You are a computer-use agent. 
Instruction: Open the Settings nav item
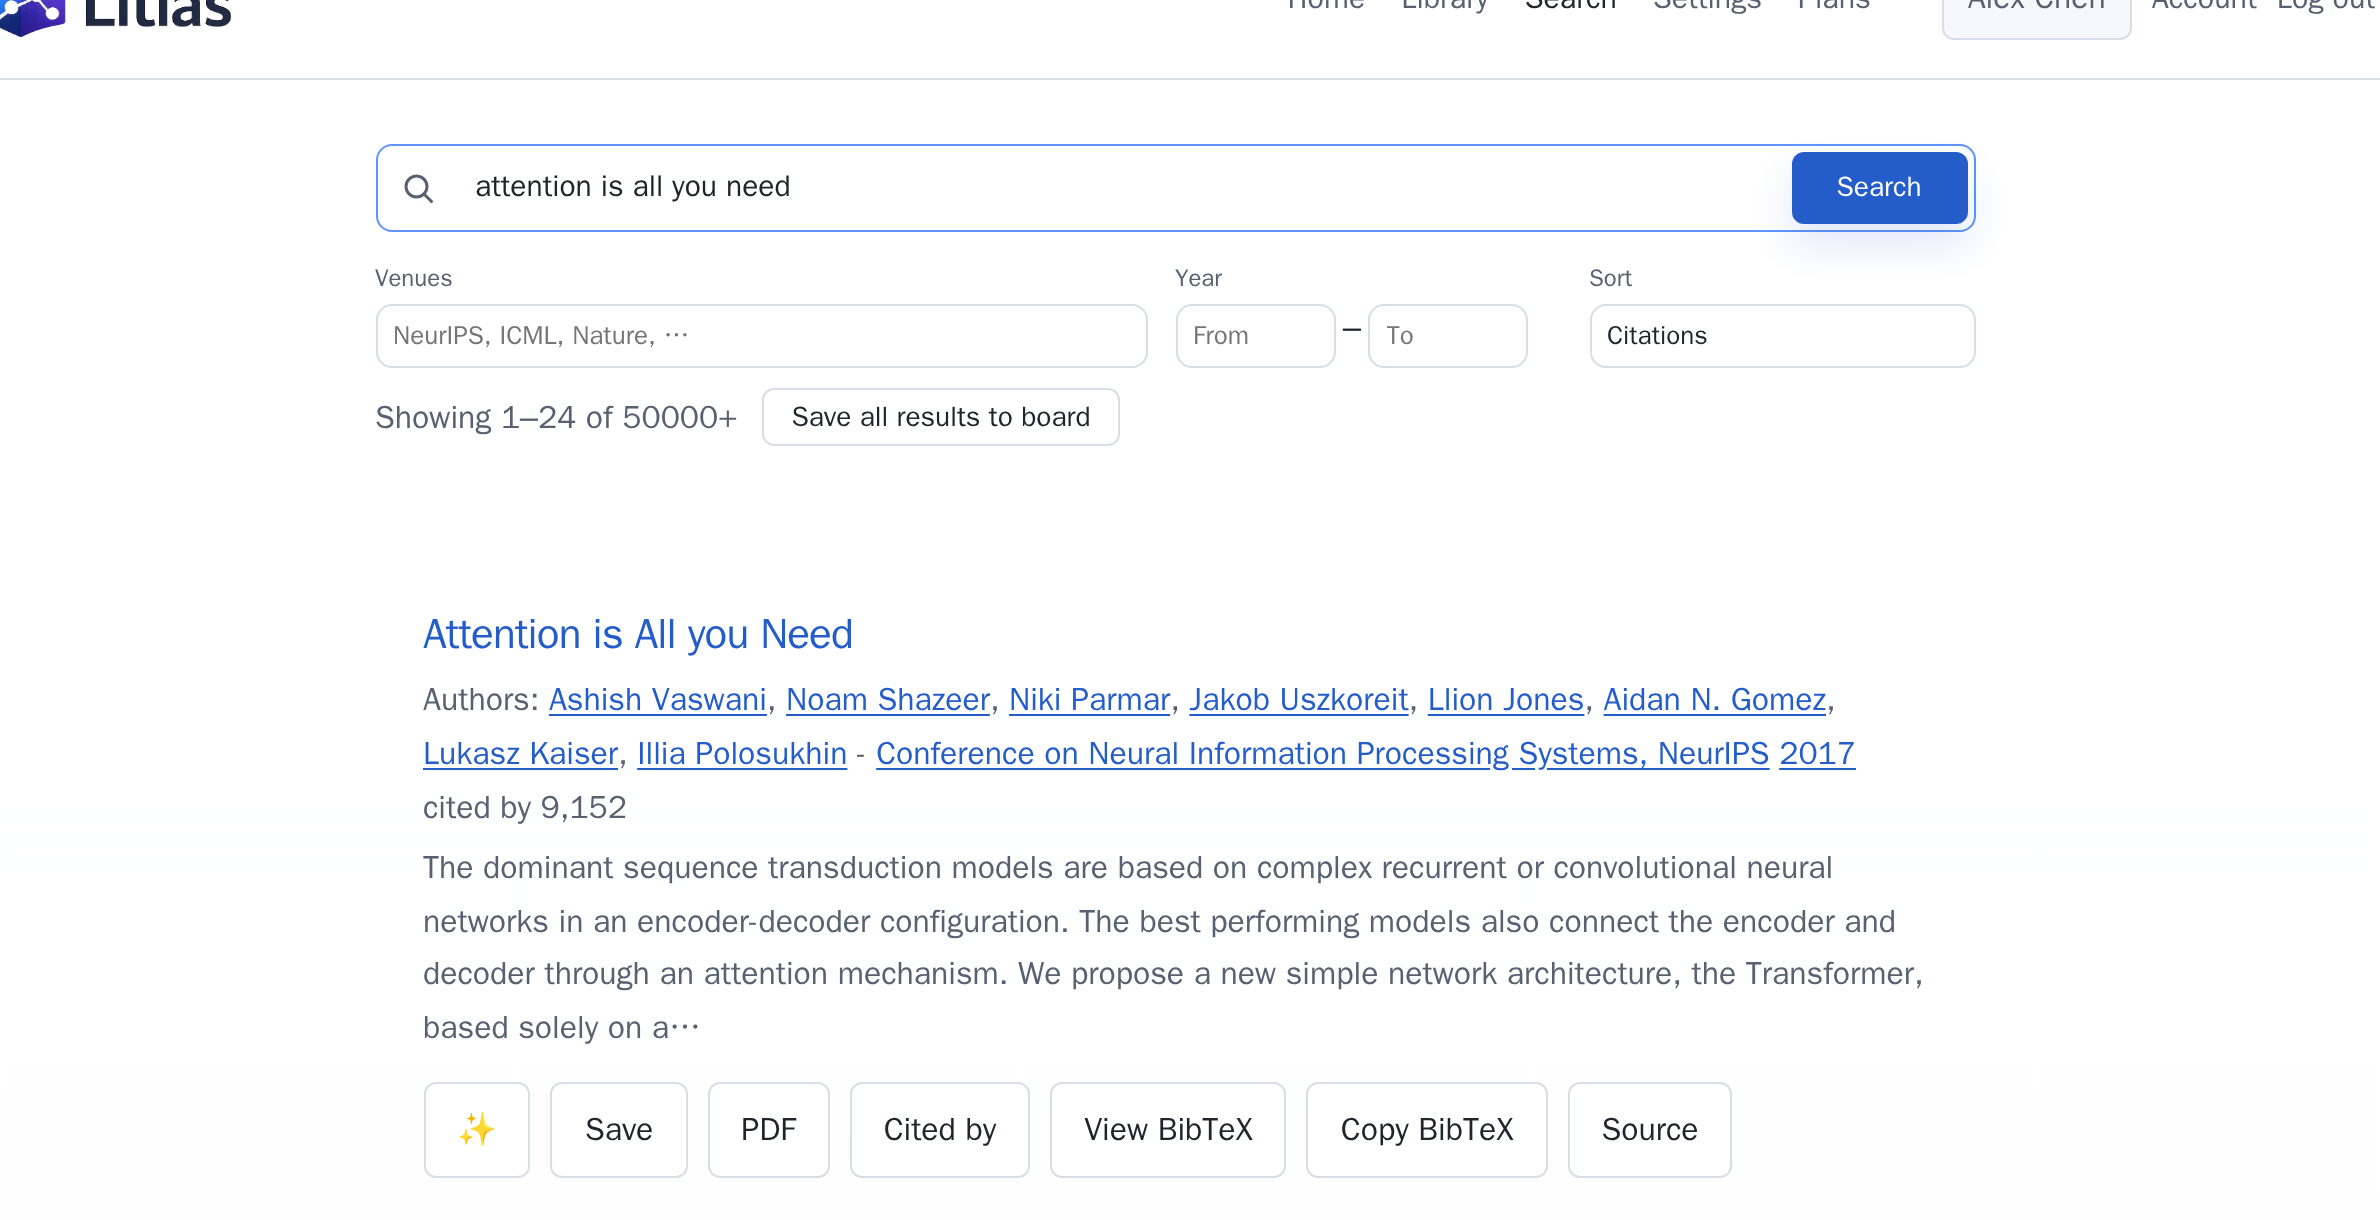1706,5
